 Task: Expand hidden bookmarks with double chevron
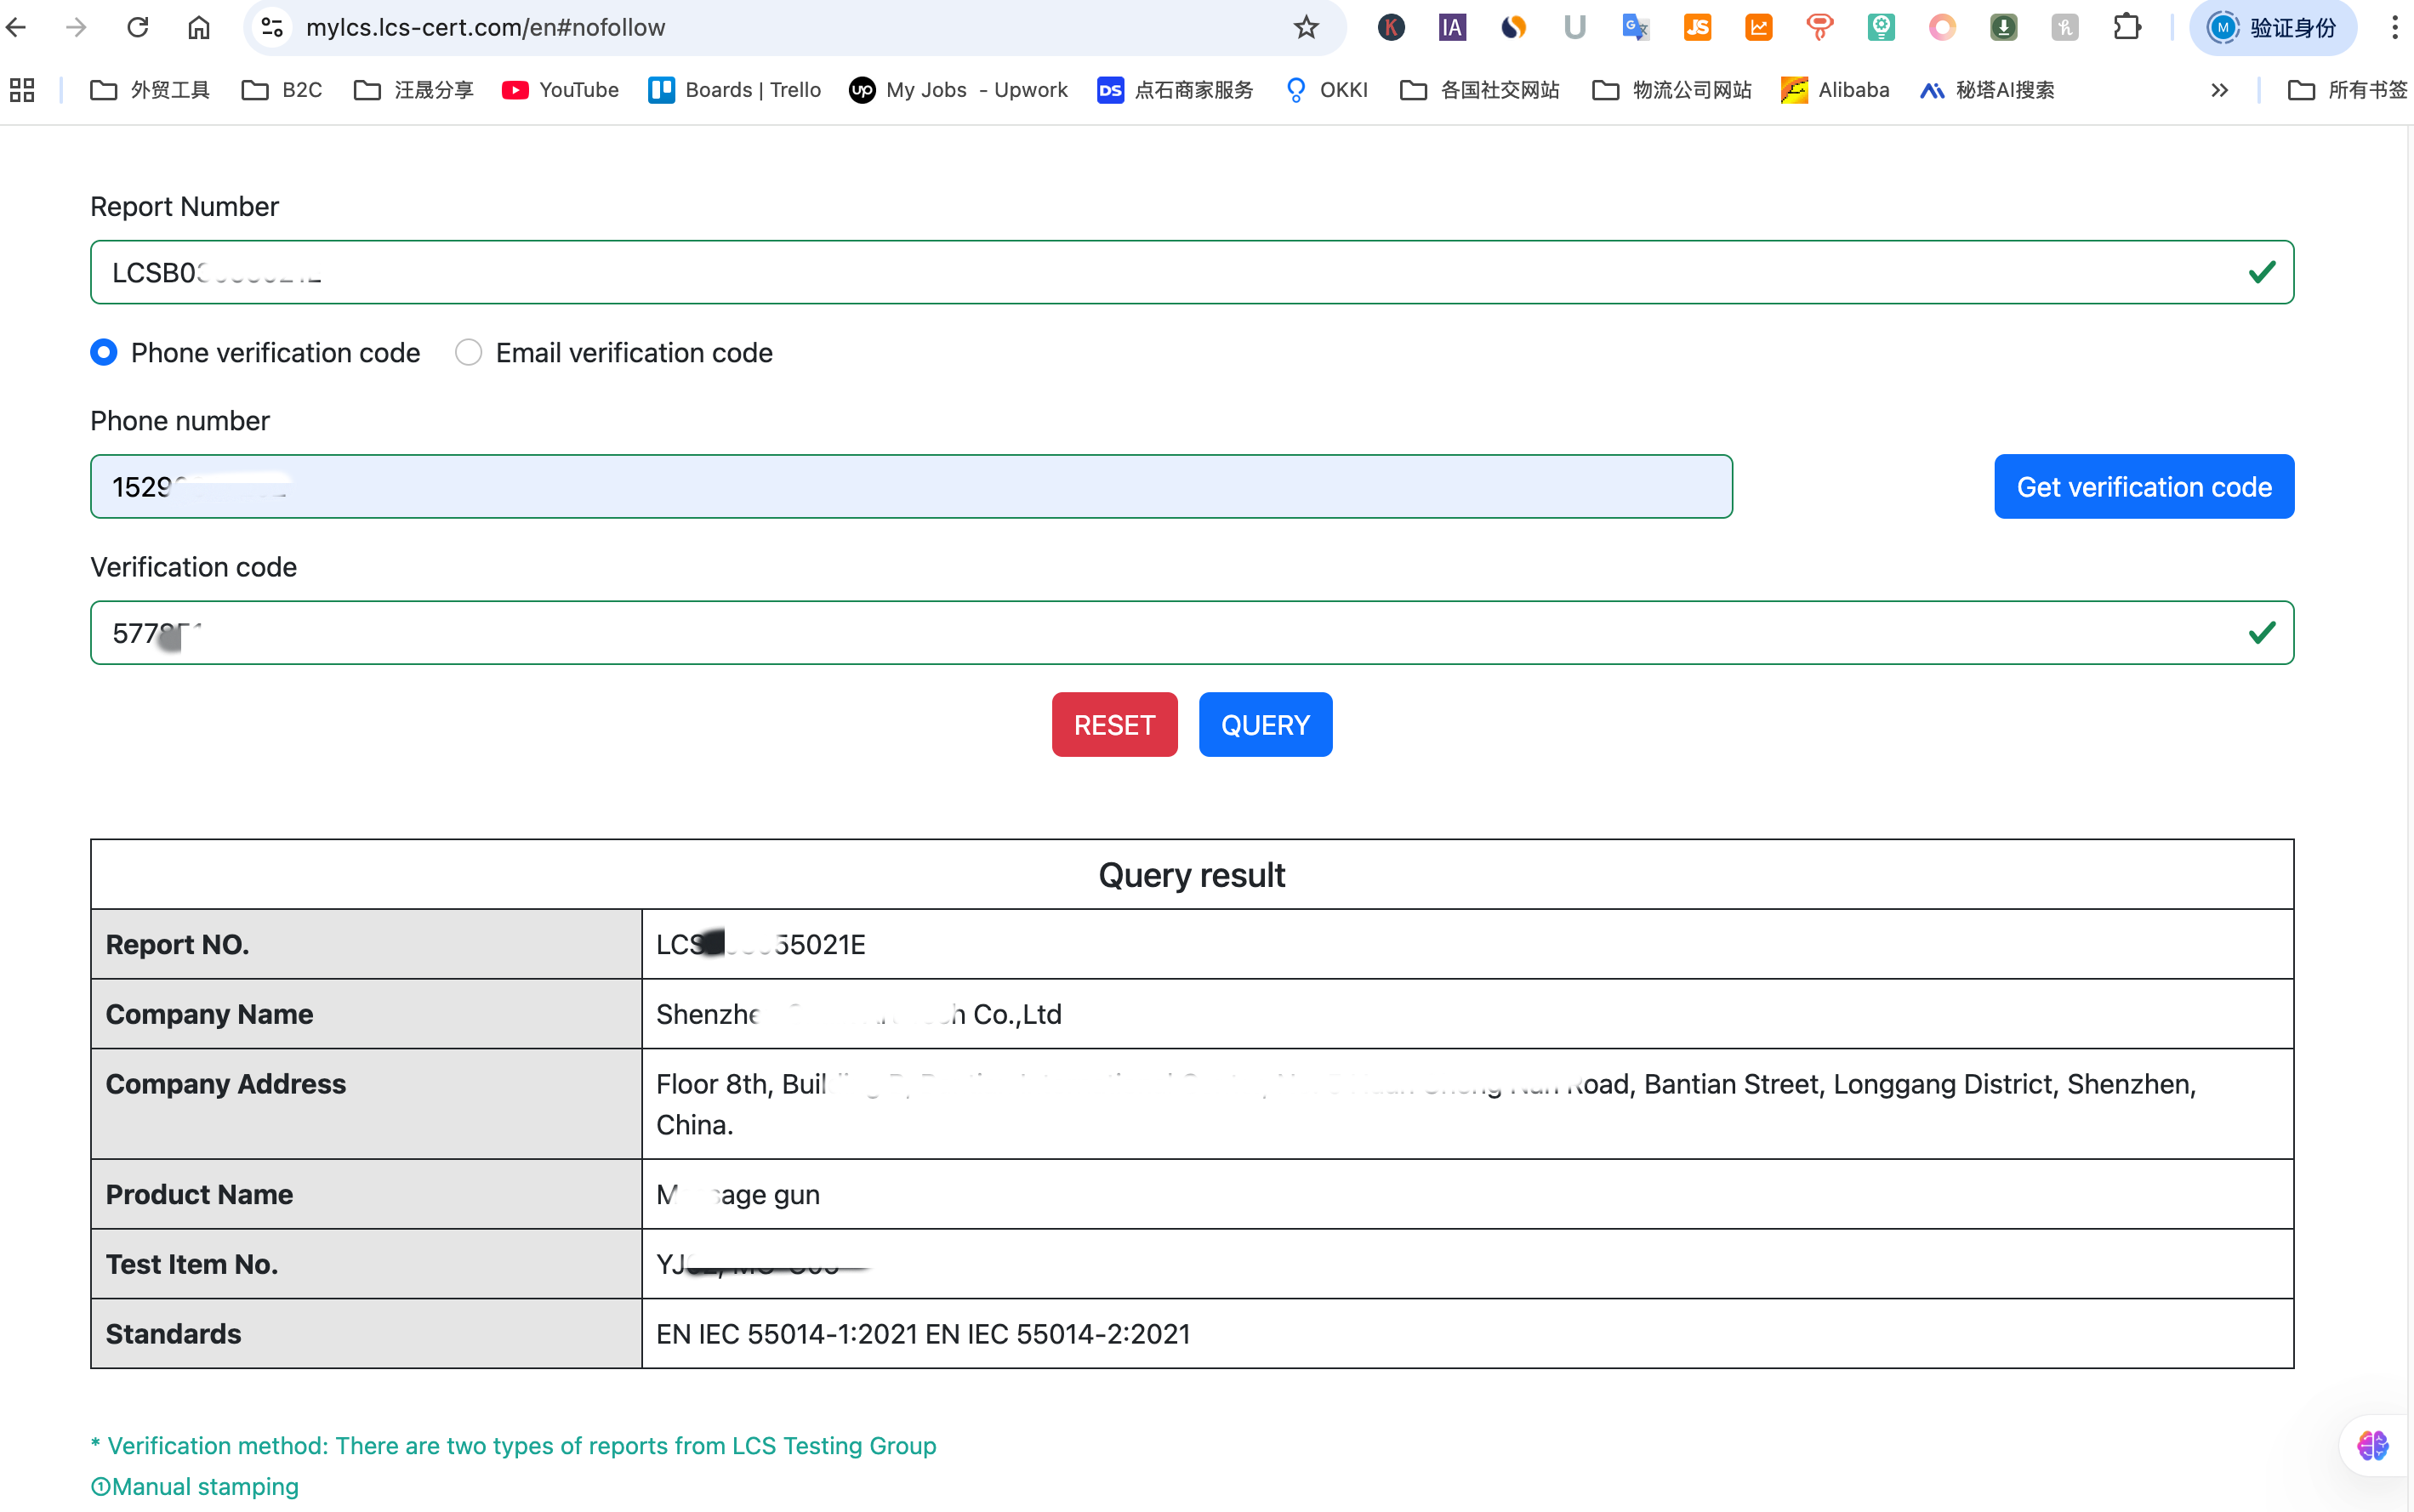coord(2219,90)
